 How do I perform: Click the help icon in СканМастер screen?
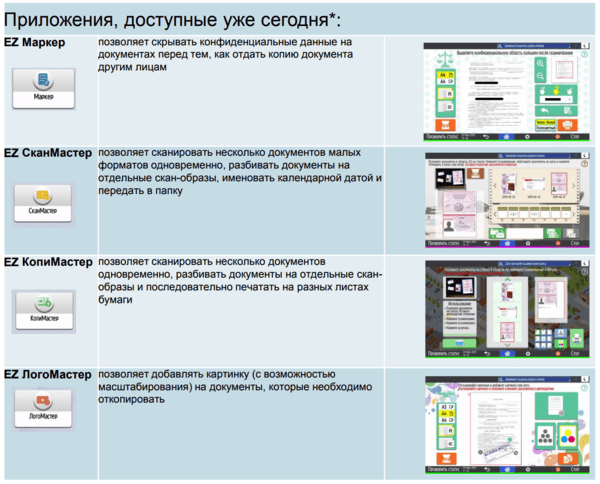[x=584, y=164]
